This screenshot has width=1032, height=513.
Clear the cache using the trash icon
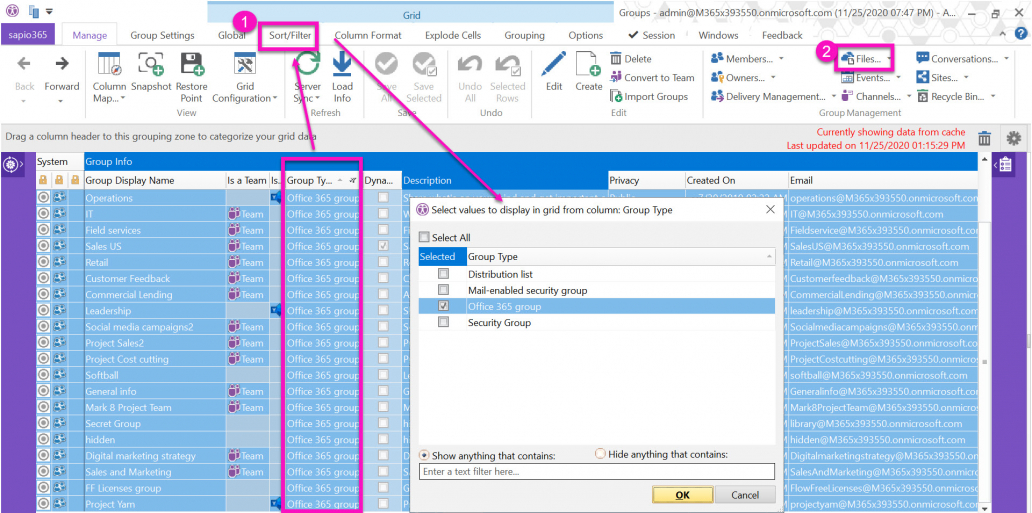(985, 138)
